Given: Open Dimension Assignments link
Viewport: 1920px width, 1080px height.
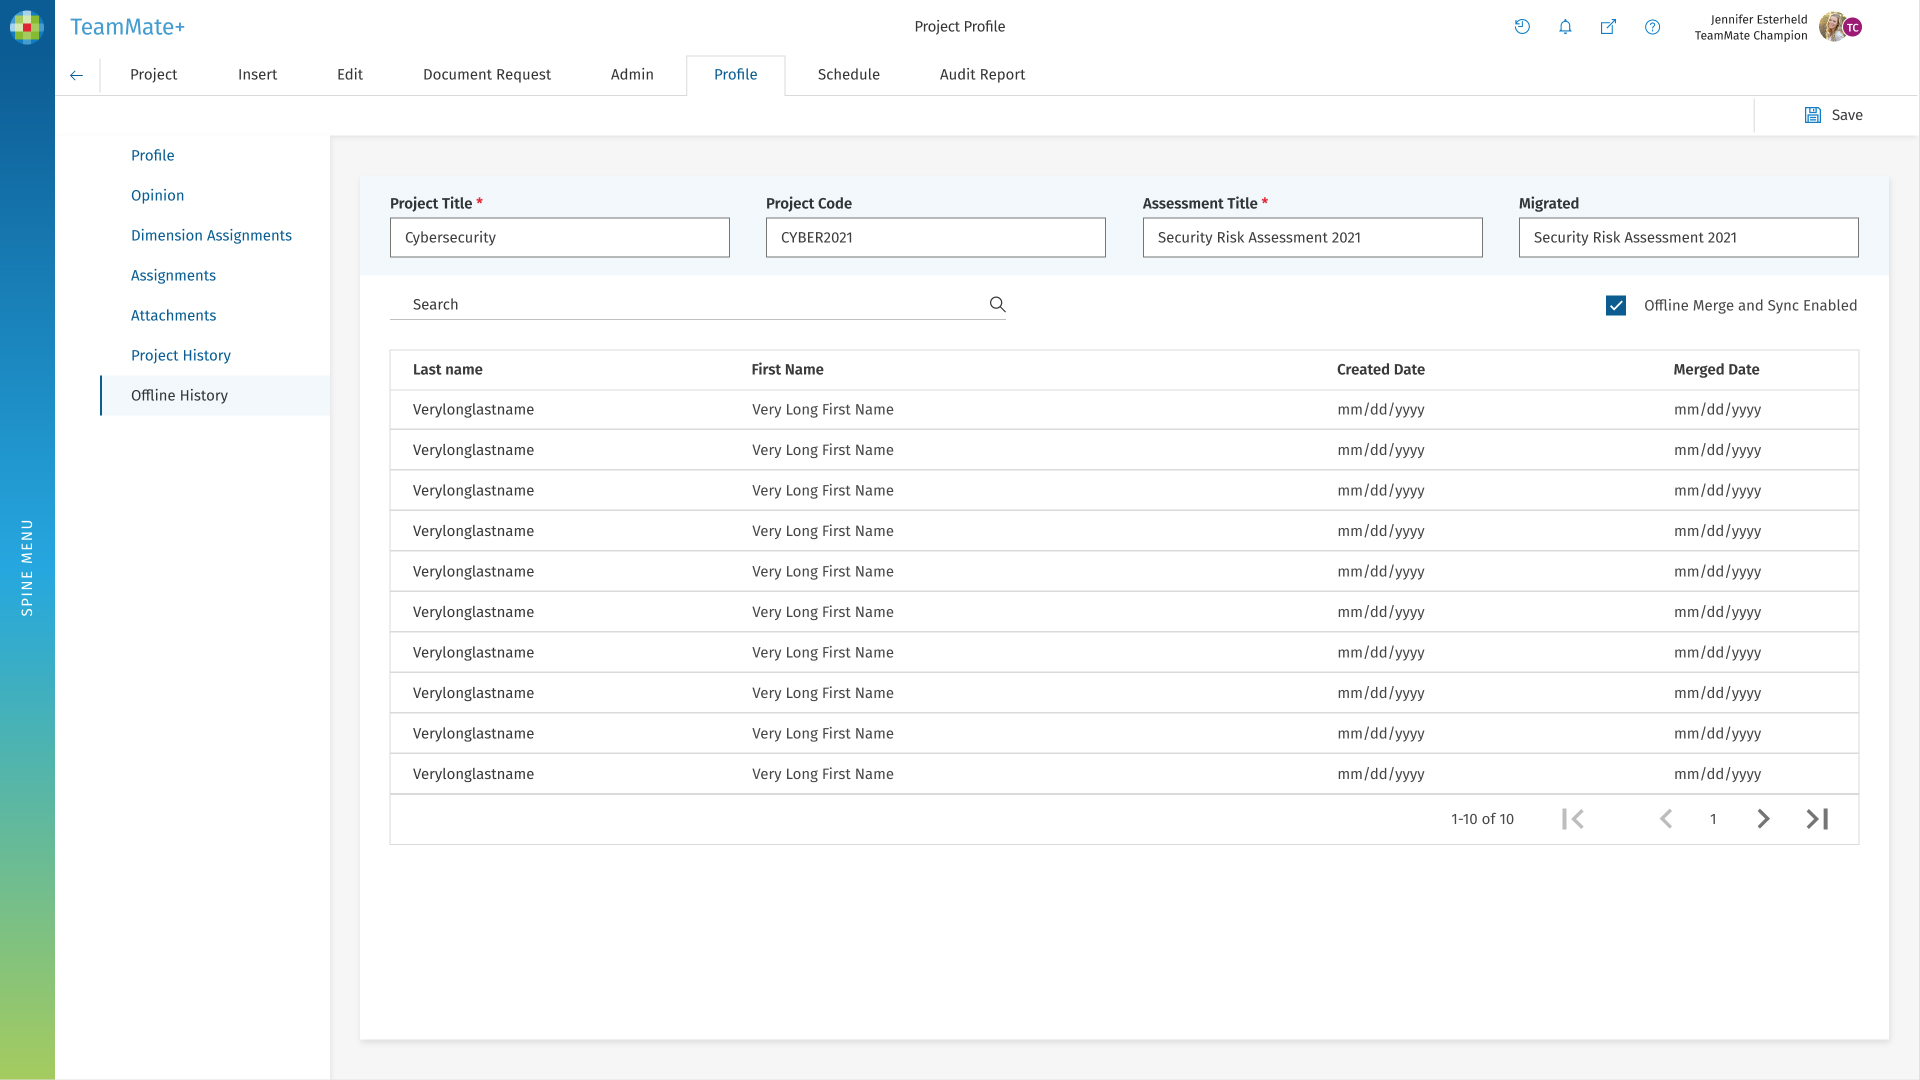Looking at the screenshot, I should coord(211,235).
